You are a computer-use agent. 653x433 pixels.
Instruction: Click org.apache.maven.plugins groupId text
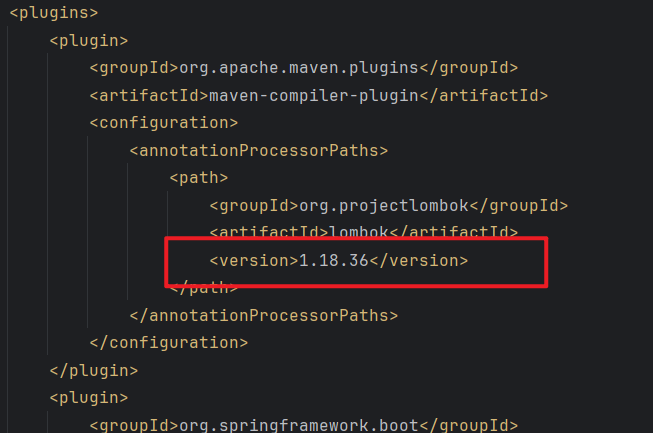(x=299, y=68)
